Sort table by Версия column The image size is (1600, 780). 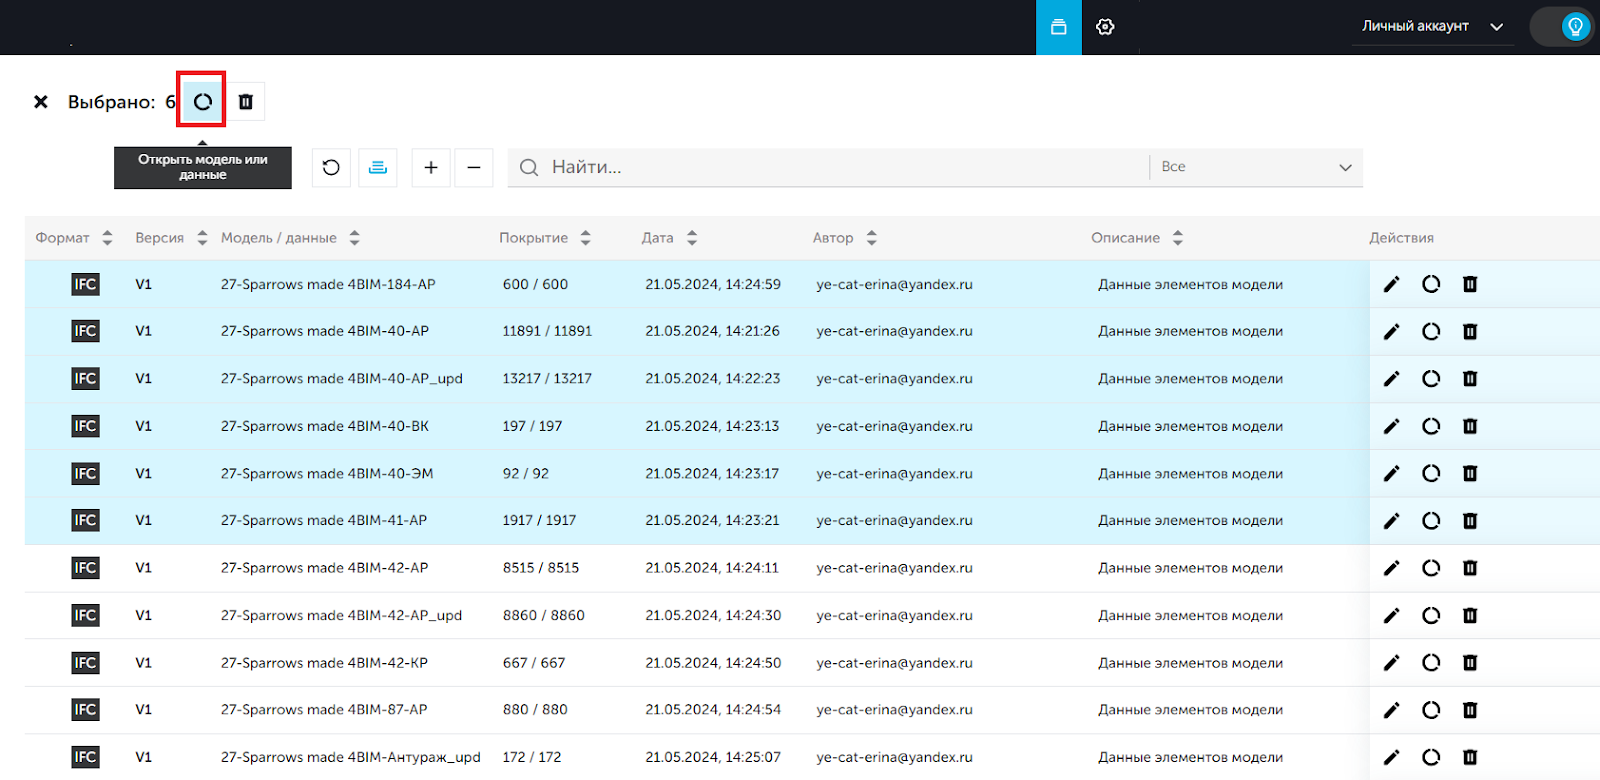coord(202,238)
